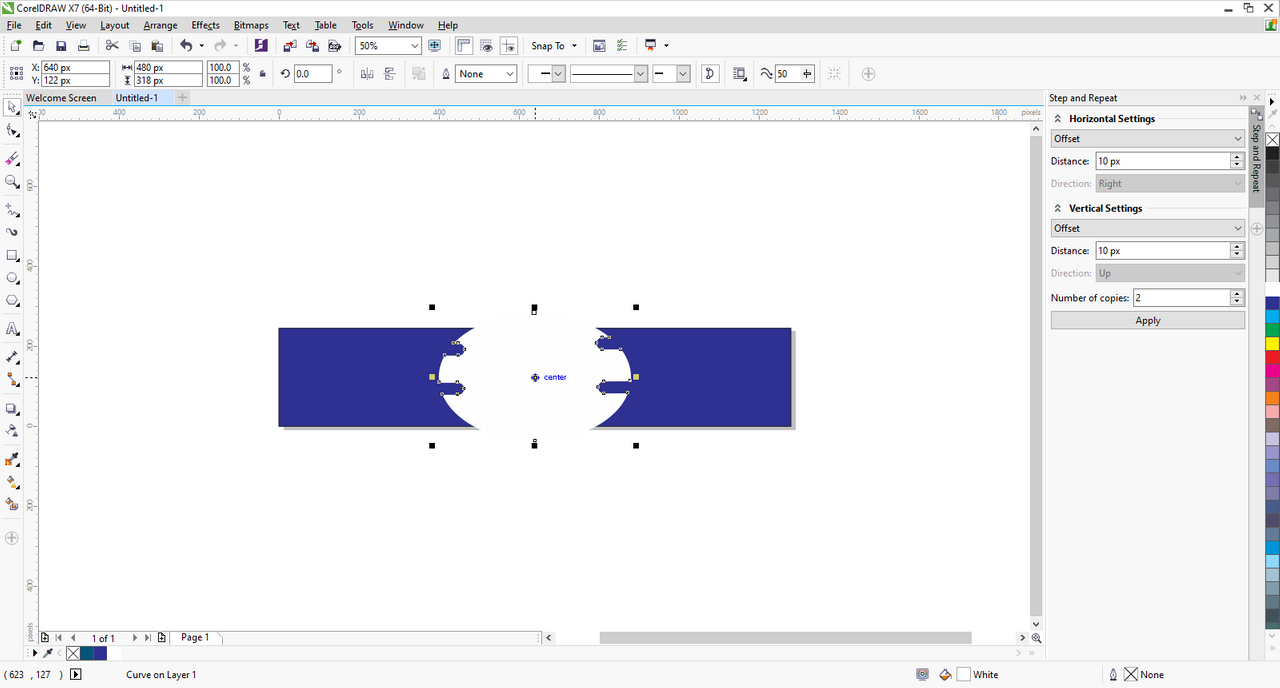Mirror the object horizontally

(366, 74)
